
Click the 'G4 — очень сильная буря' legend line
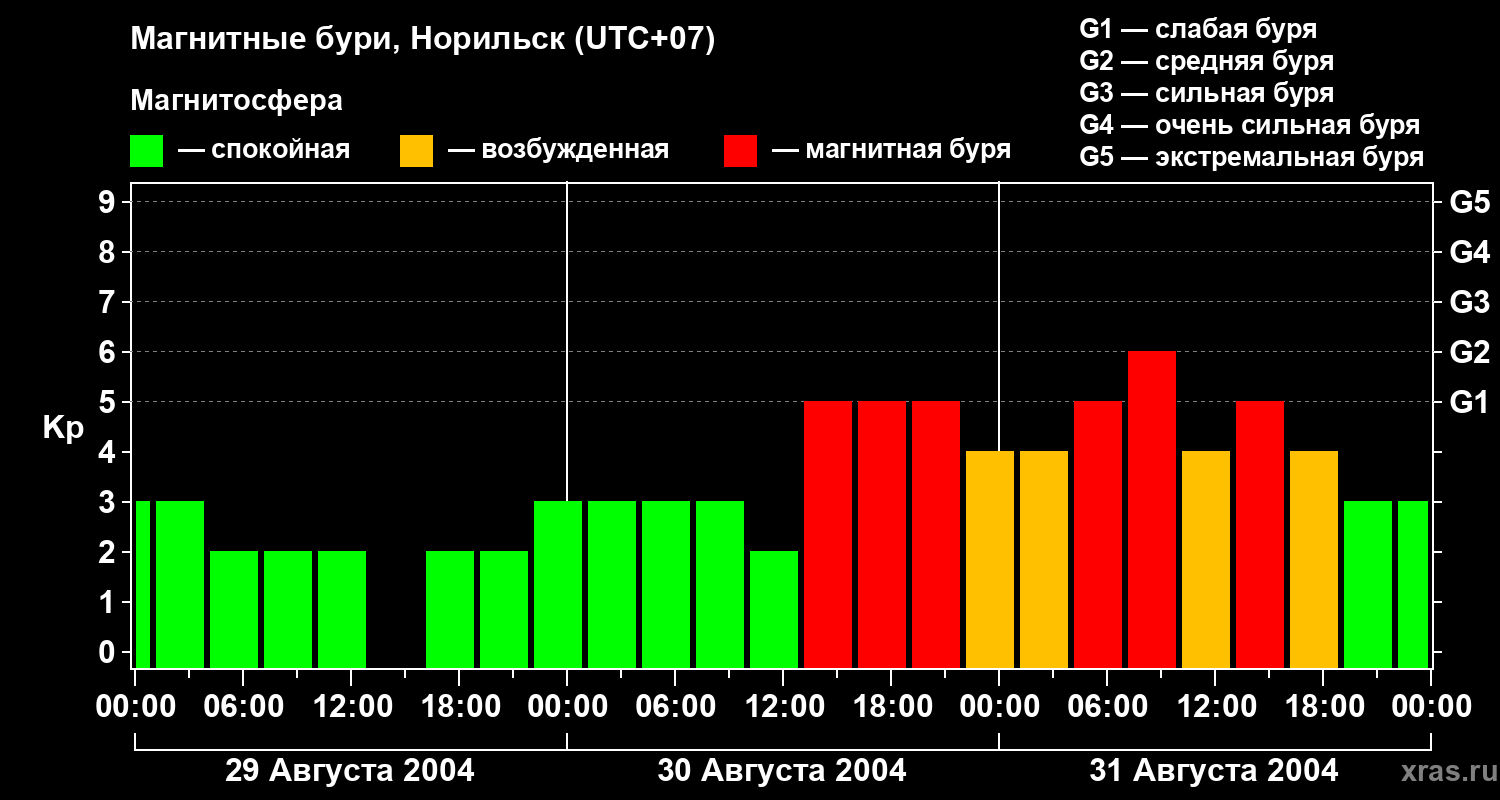pos(1250,125)
